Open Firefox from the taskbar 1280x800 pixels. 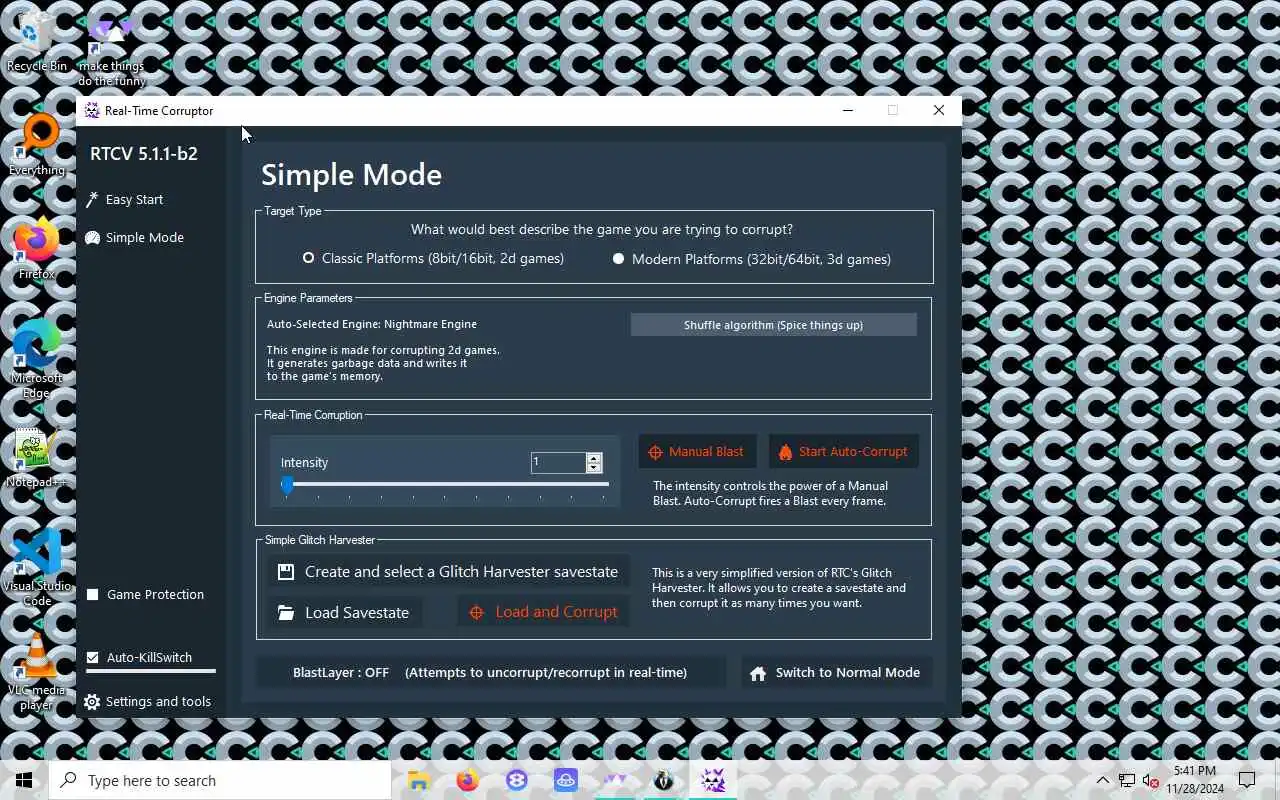click(467, 780)
